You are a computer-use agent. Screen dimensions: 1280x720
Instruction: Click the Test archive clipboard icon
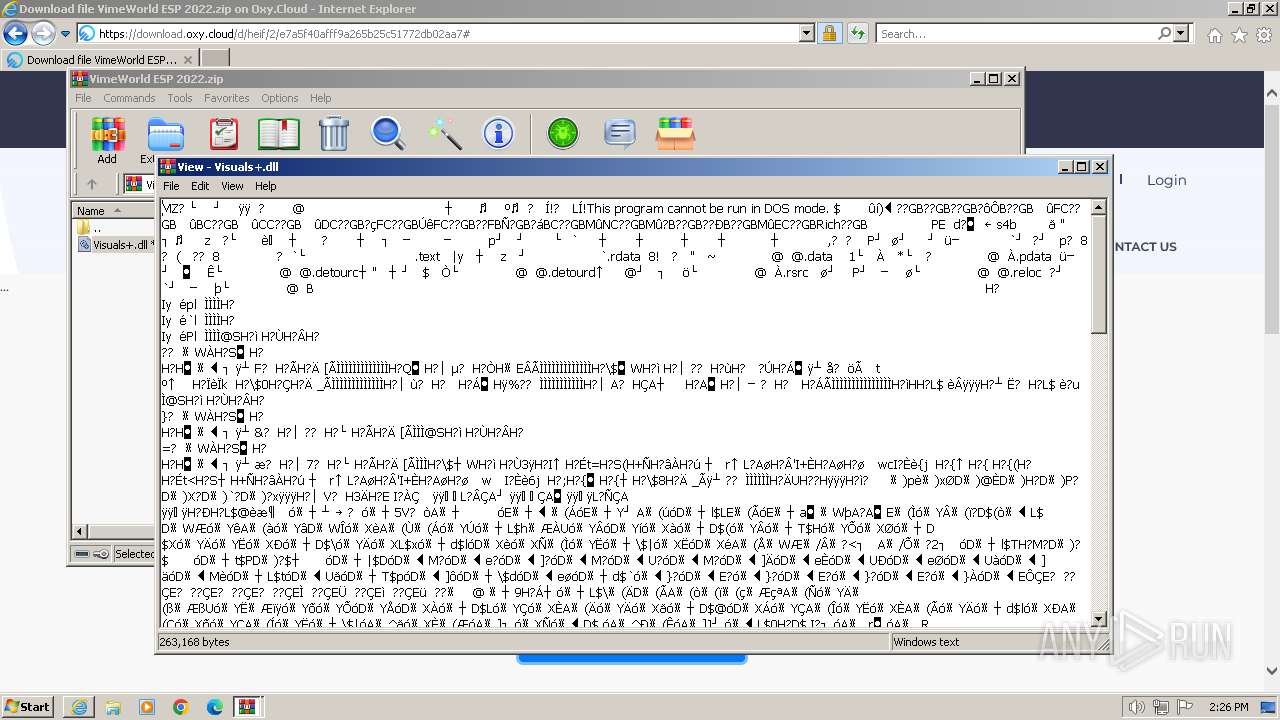pyautogui.click(x=224, y=134)
